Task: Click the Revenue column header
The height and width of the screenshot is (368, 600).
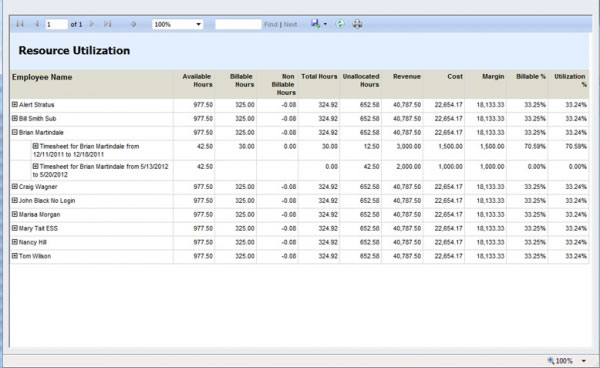Action: [x=407, y=77]
